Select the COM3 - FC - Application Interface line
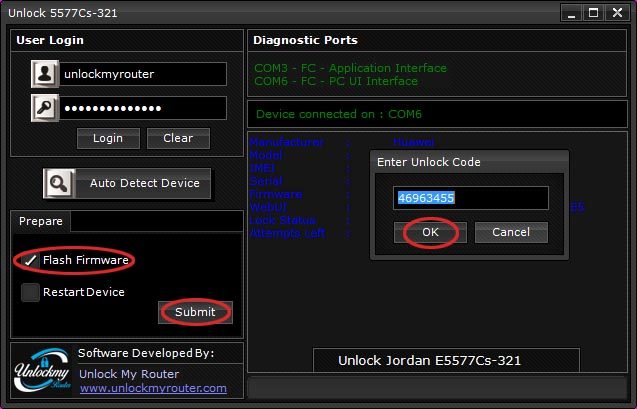Screen dimensions: 637x409 click(x=350, y=68)
